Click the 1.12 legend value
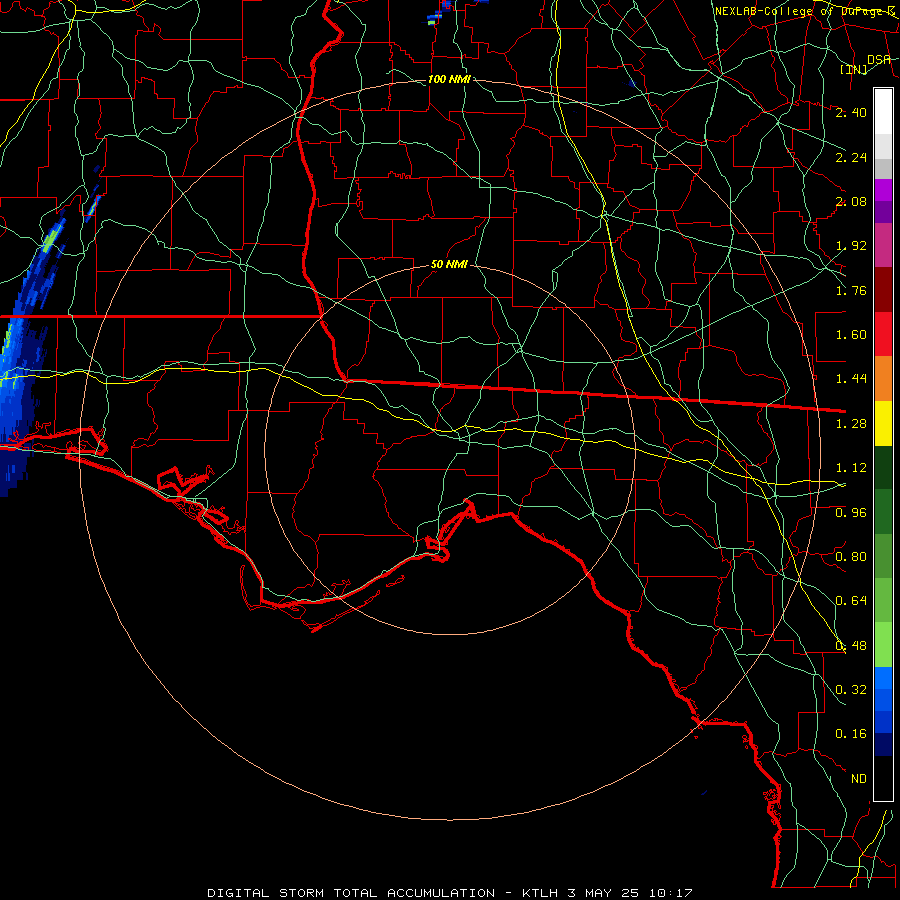Image resolution: width=900 pixels, height=900 pixels. pyautogui.click(x=851, y=468)
